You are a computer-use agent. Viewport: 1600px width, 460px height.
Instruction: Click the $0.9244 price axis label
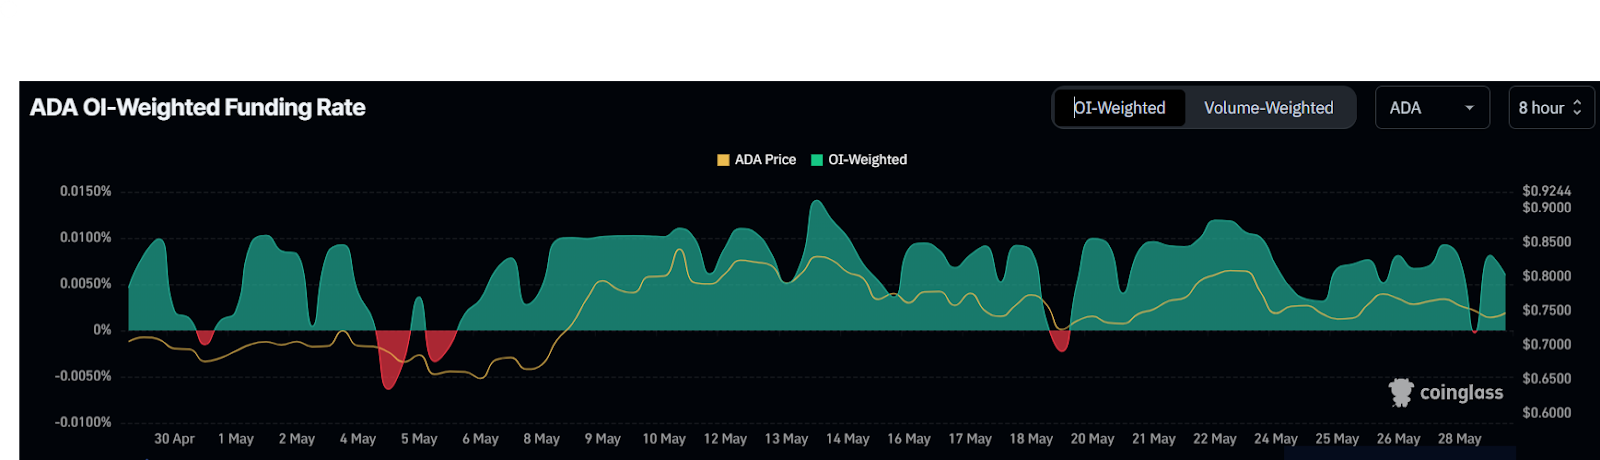tap(1546, 191)
